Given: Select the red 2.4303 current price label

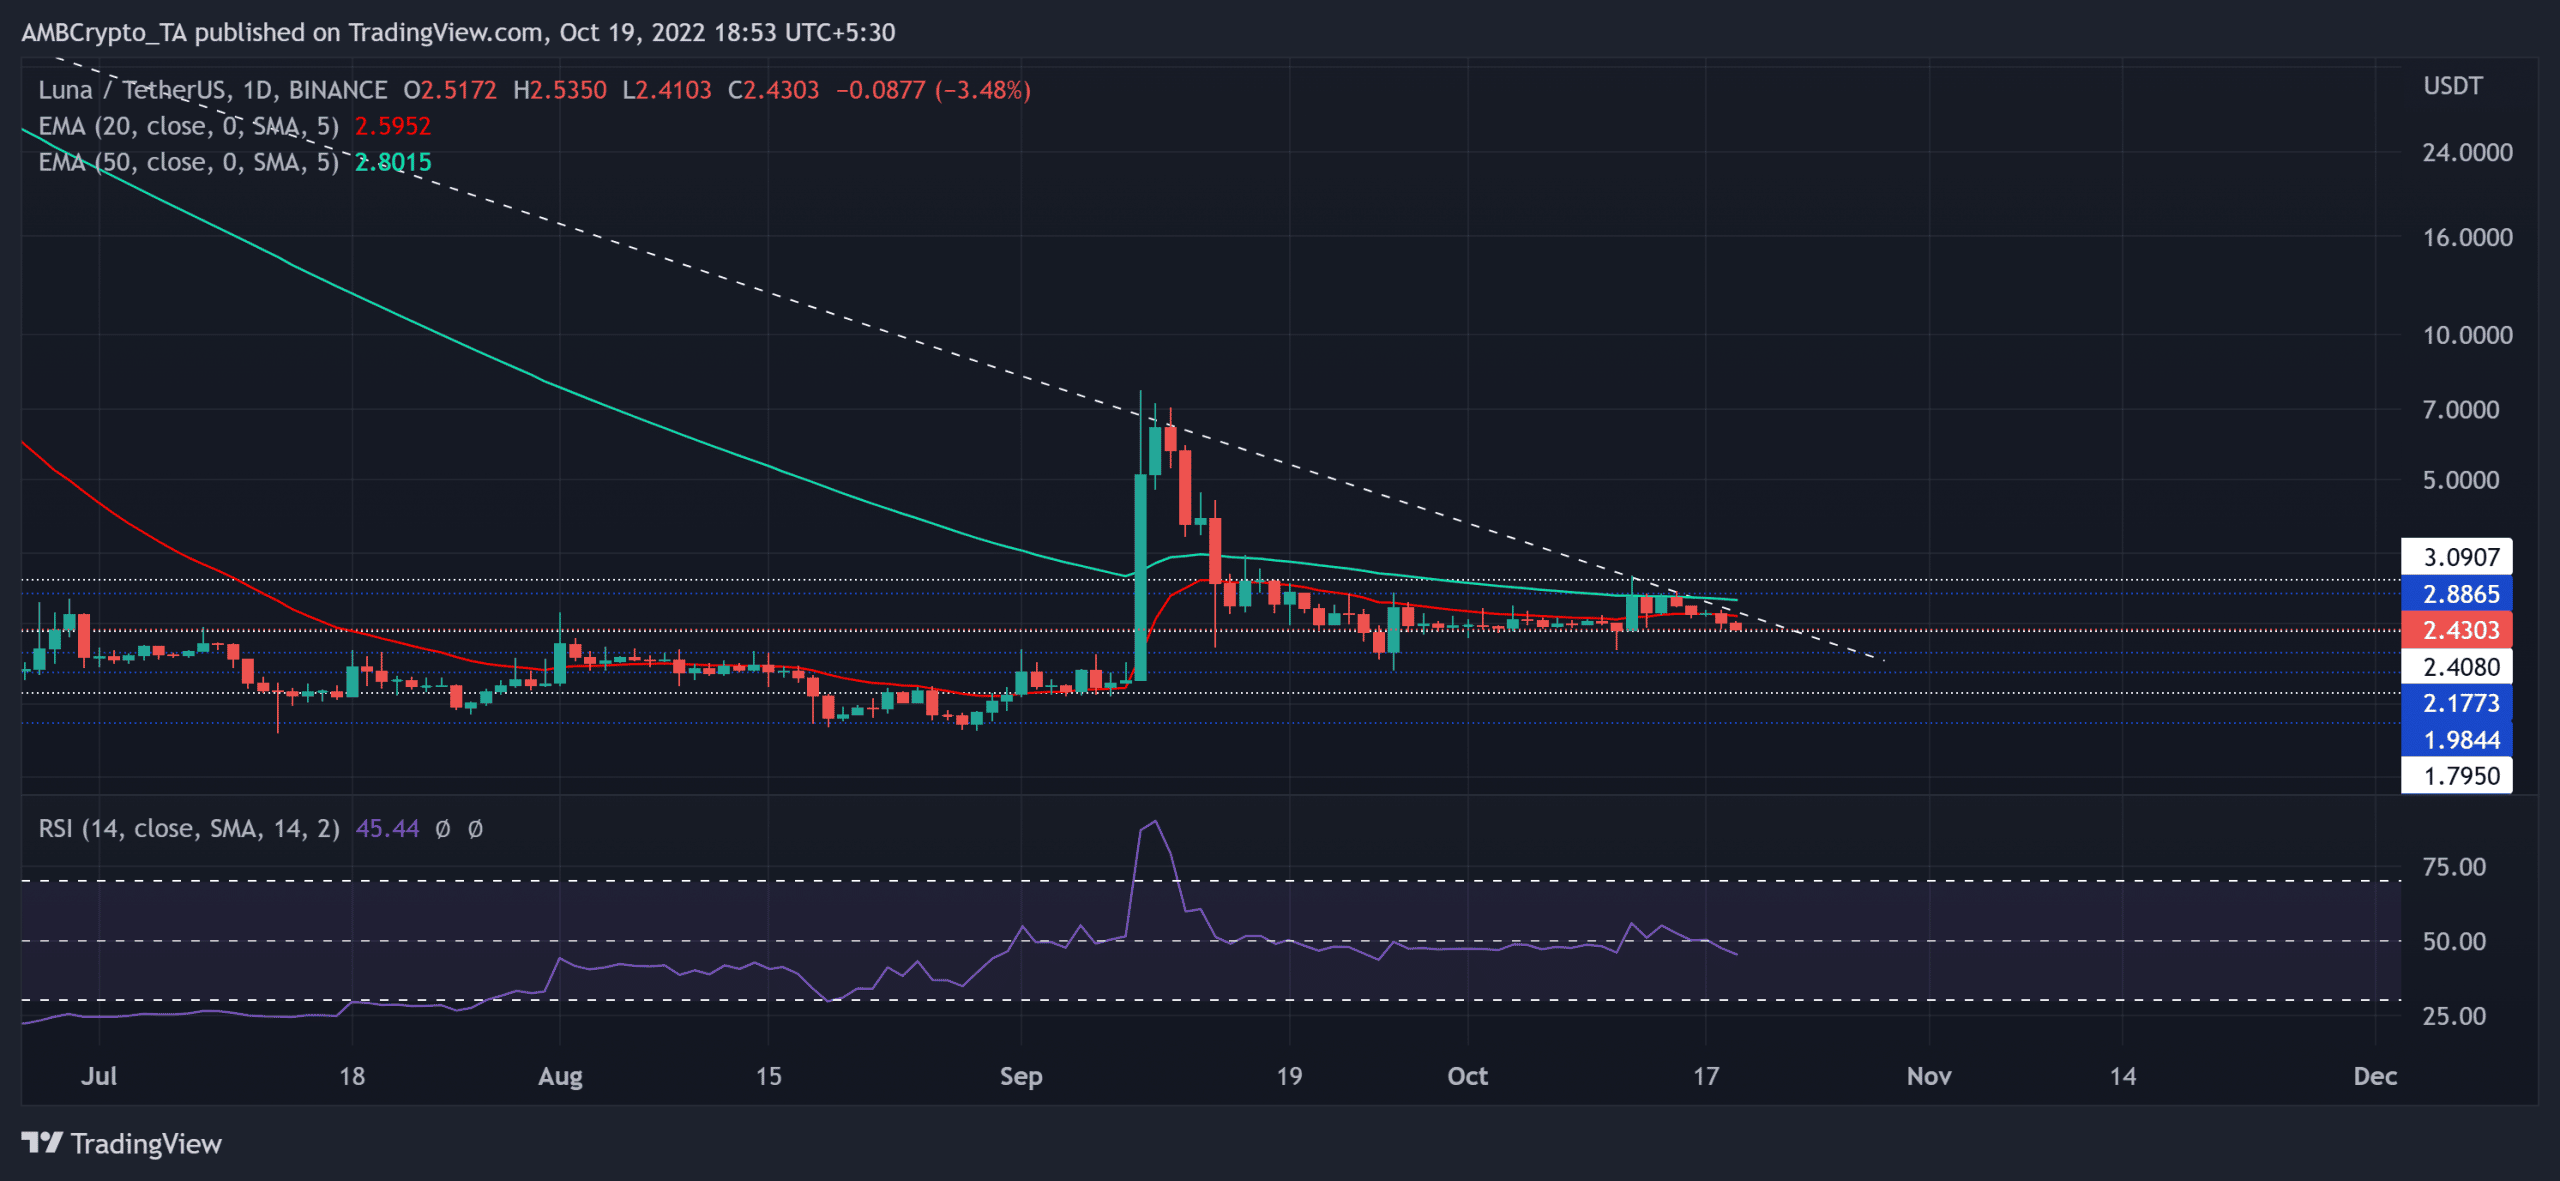Looking at the screenshot, I should coord(2457,630).
